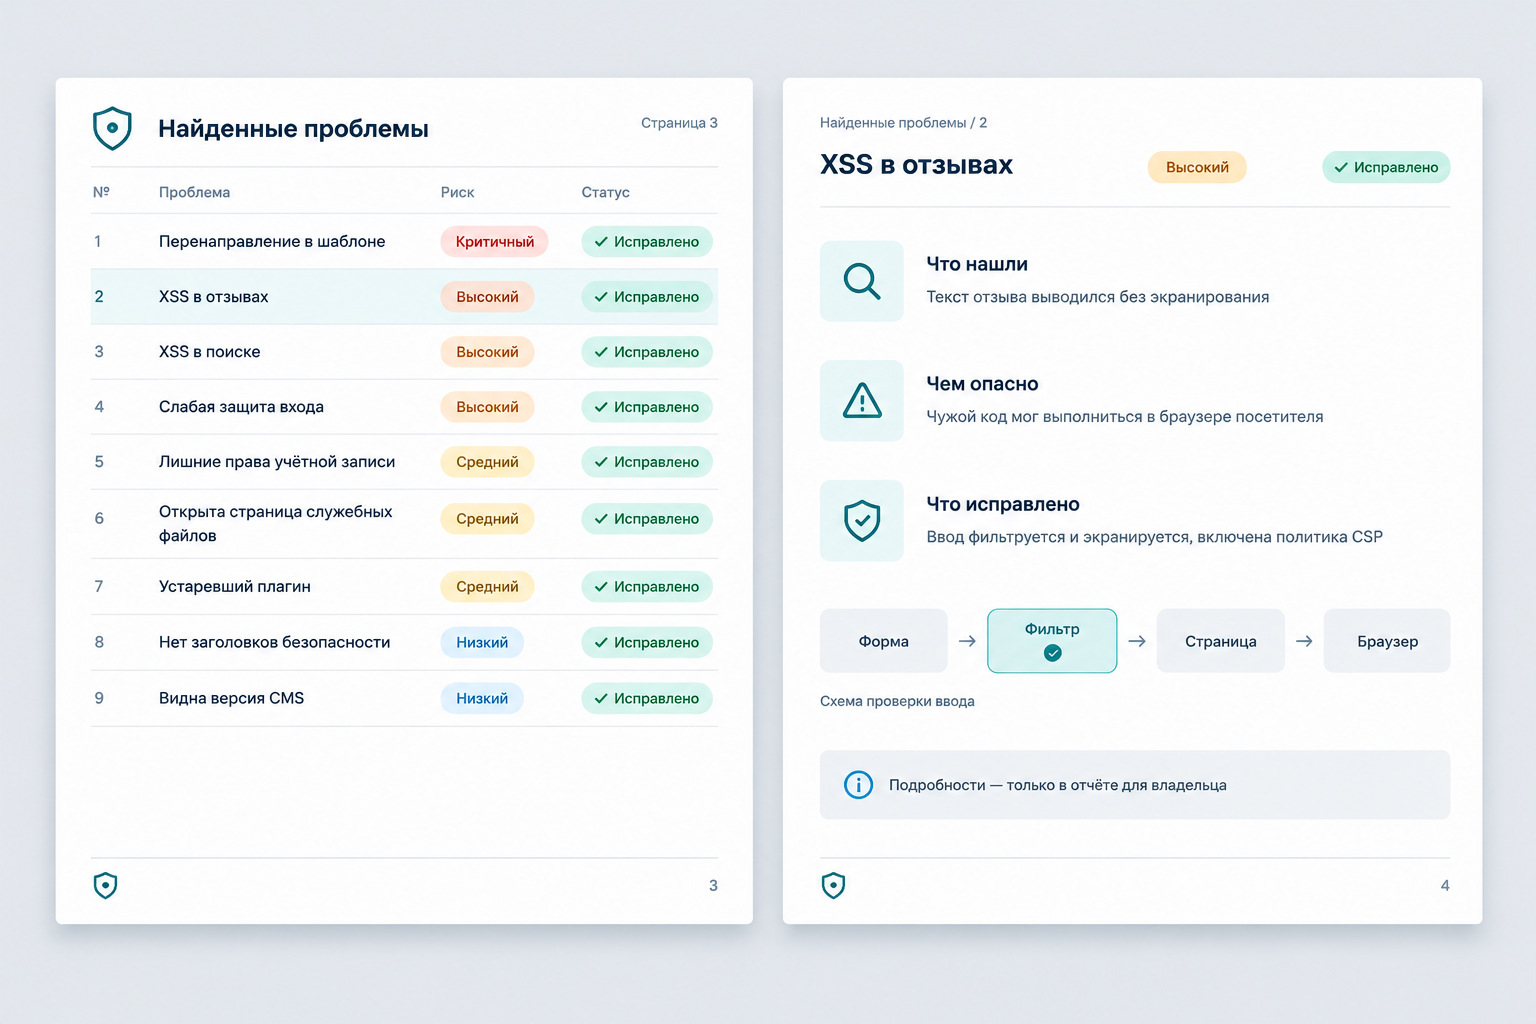Select the Форма step in the scheme

(883, 641)
